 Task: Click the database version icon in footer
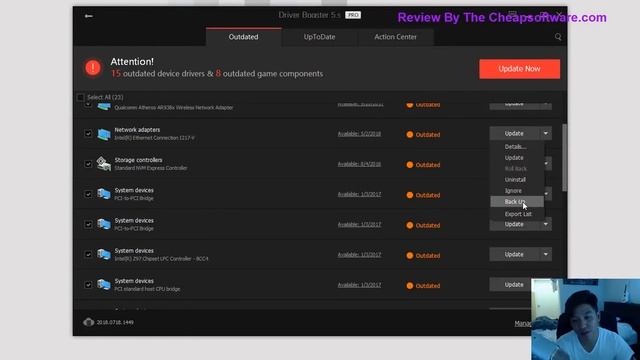click(x=89, y=322)
